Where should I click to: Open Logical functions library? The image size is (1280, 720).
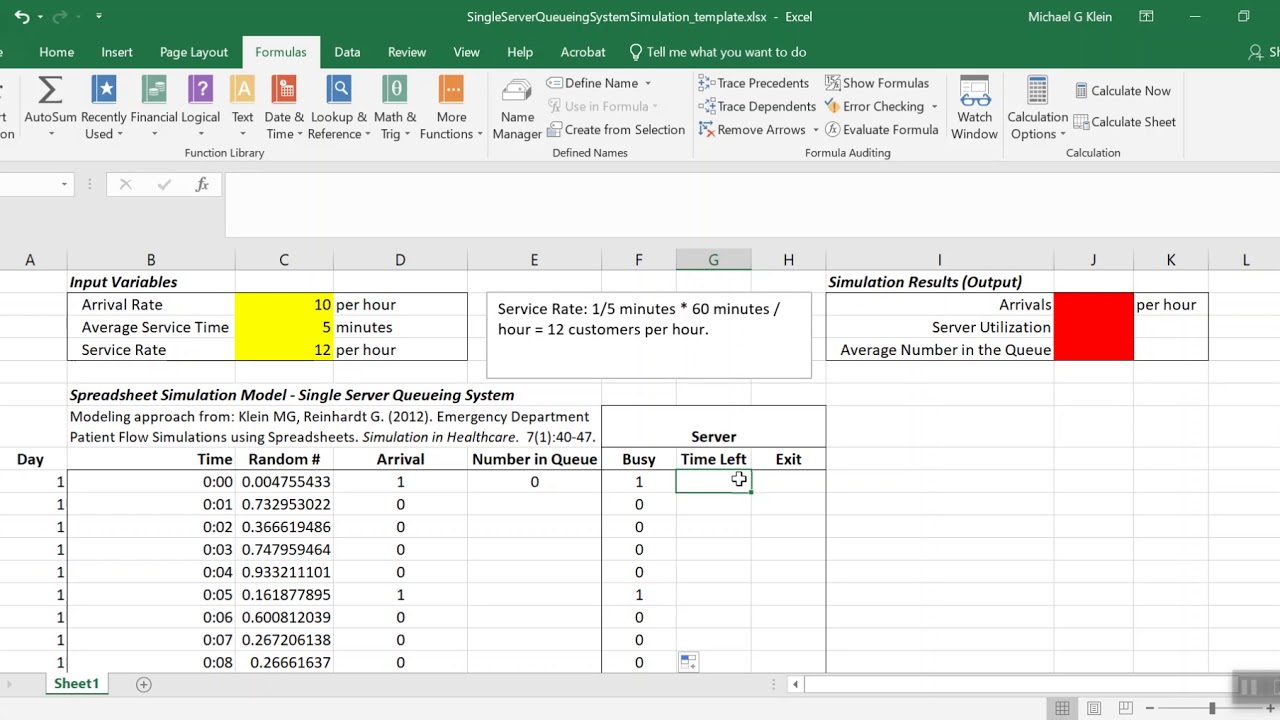(x=201, y=108)
